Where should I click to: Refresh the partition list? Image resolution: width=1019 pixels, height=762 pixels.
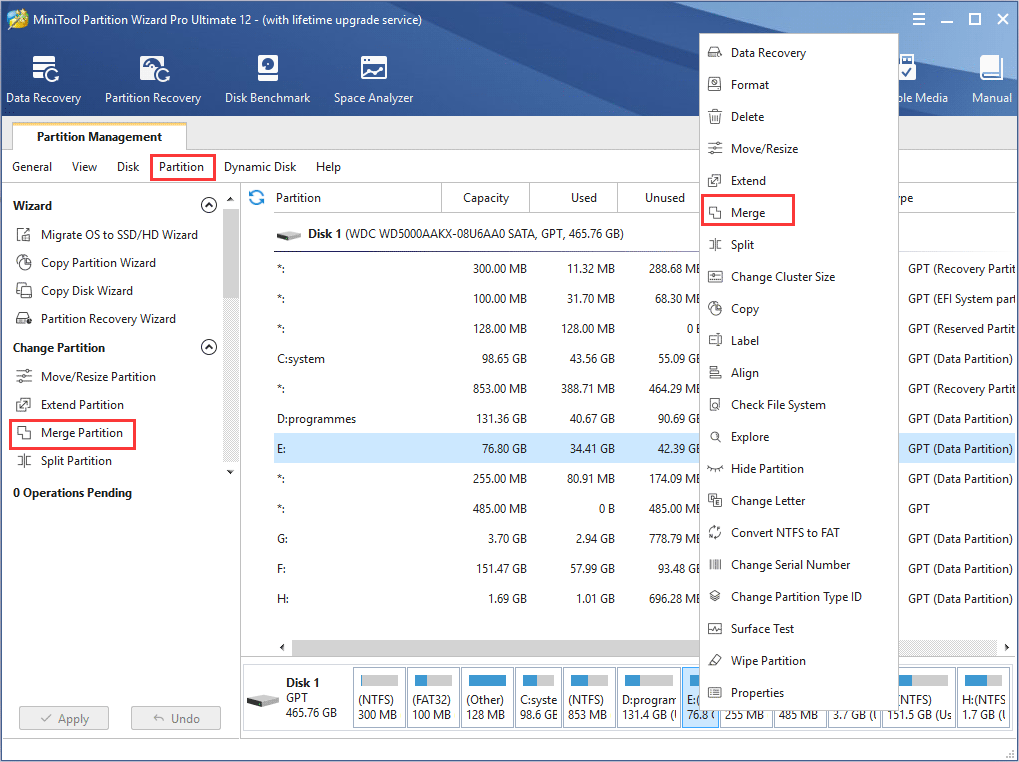point(257,198)
